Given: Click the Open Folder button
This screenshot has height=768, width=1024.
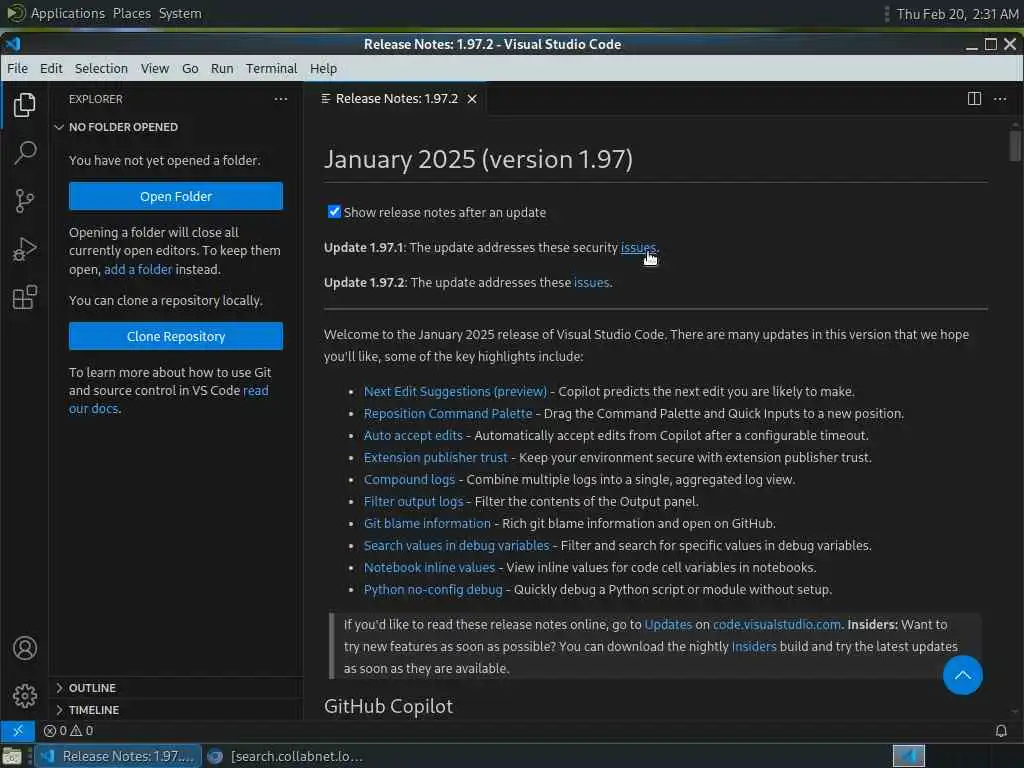Looking at the screenshot, I should [x=176, y=196].
